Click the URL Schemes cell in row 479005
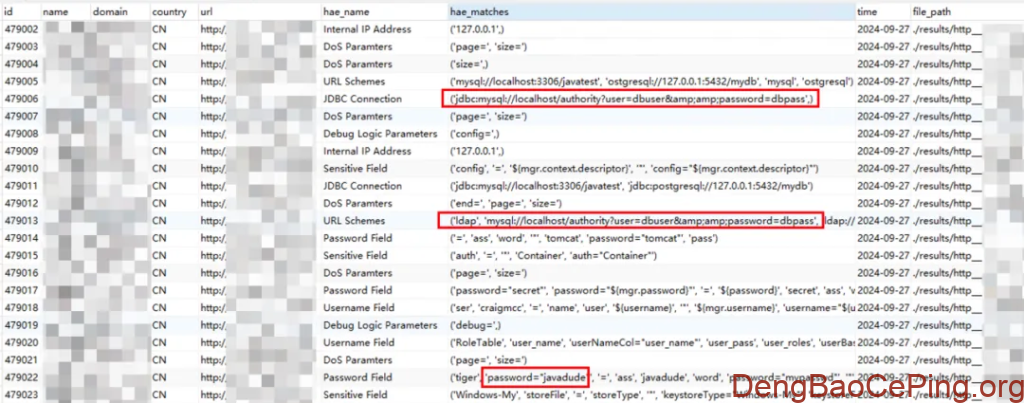 (x=353, y=82)
